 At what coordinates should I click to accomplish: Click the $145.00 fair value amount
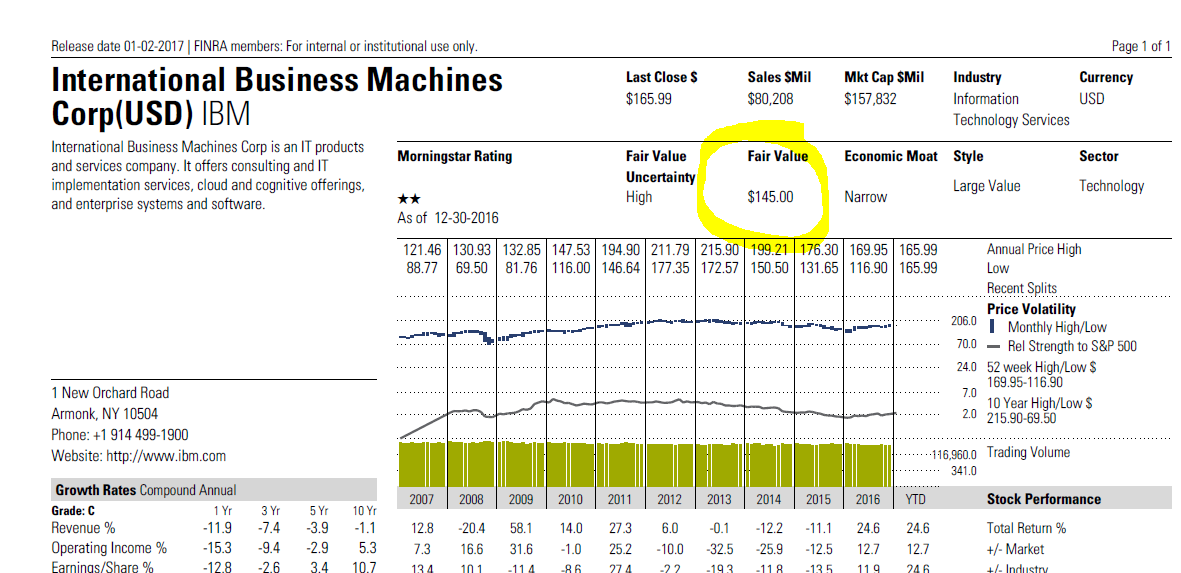770,197
